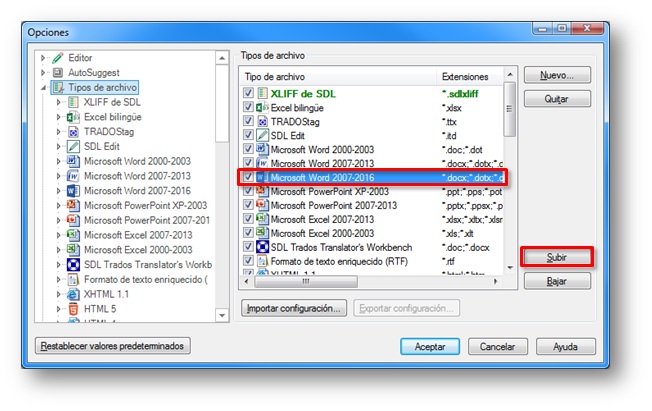
Task: Click PowerPoint 2007-2013 icon in list
Action: (x=262, y=205)
